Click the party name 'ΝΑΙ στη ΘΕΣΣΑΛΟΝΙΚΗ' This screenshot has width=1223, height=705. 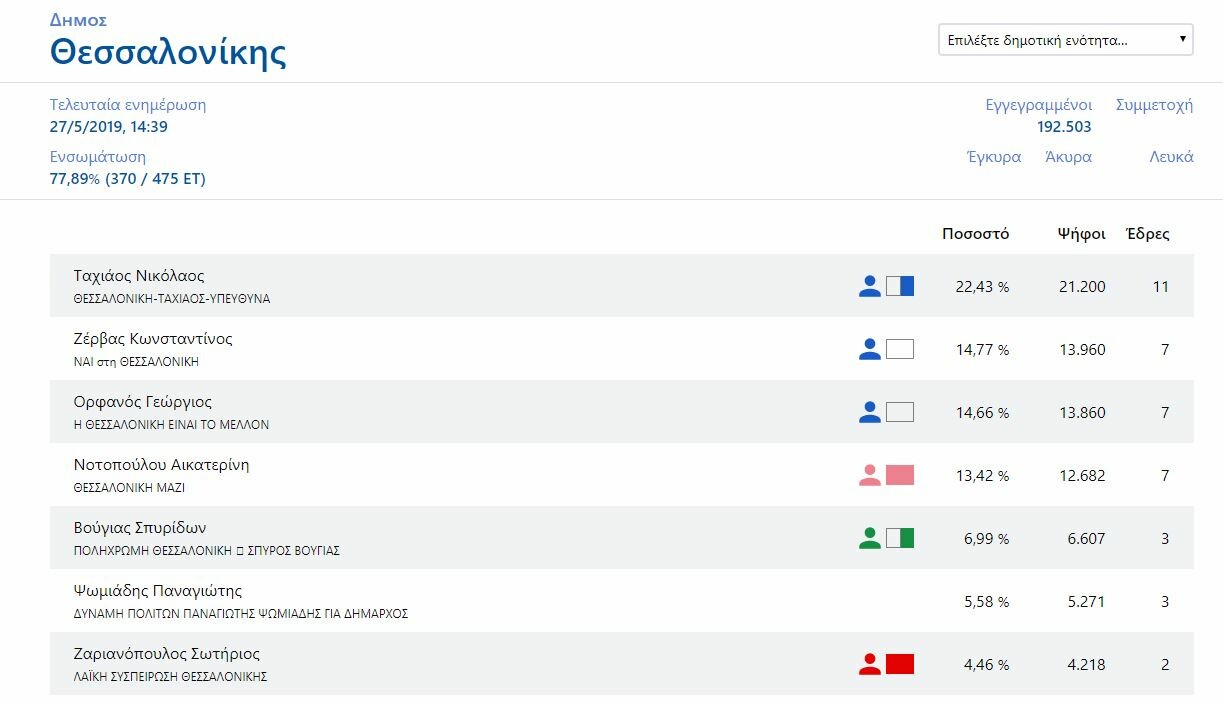[x=136, y=362]
